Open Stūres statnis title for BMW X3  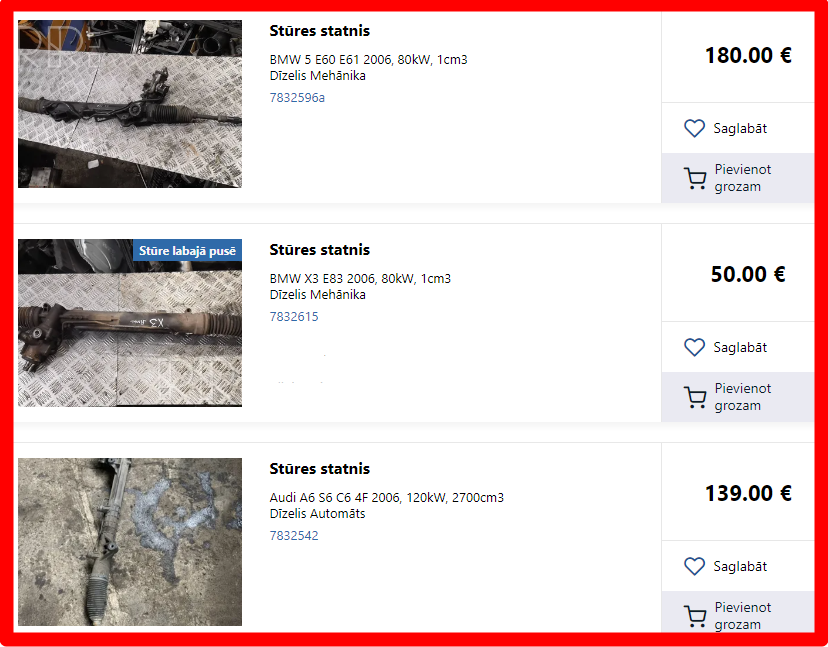319,250
